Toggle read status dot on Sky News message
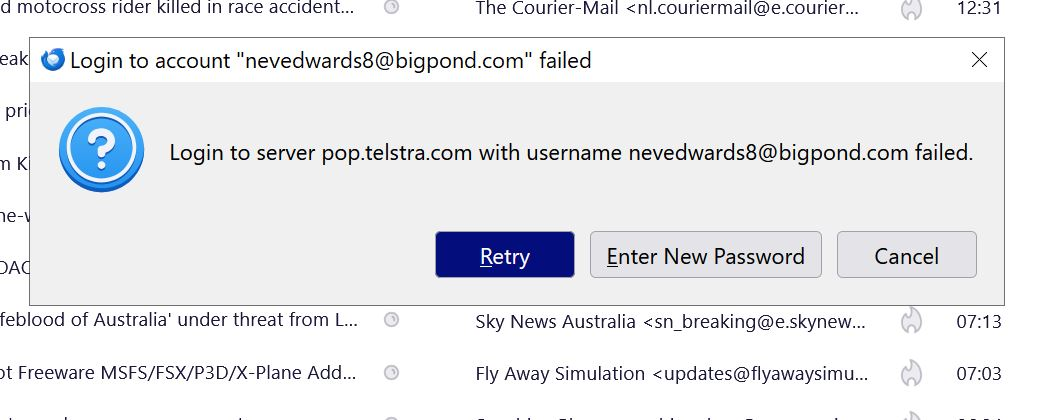Viewport: 1047px width, 420px height. click(x=392, y=320)
